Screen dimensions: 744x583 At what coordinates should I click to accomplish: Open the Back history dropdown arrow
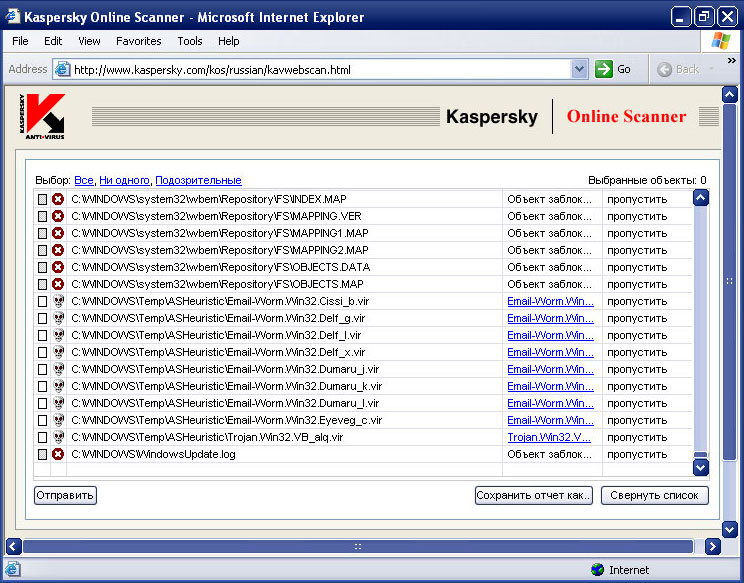point(711,70)
